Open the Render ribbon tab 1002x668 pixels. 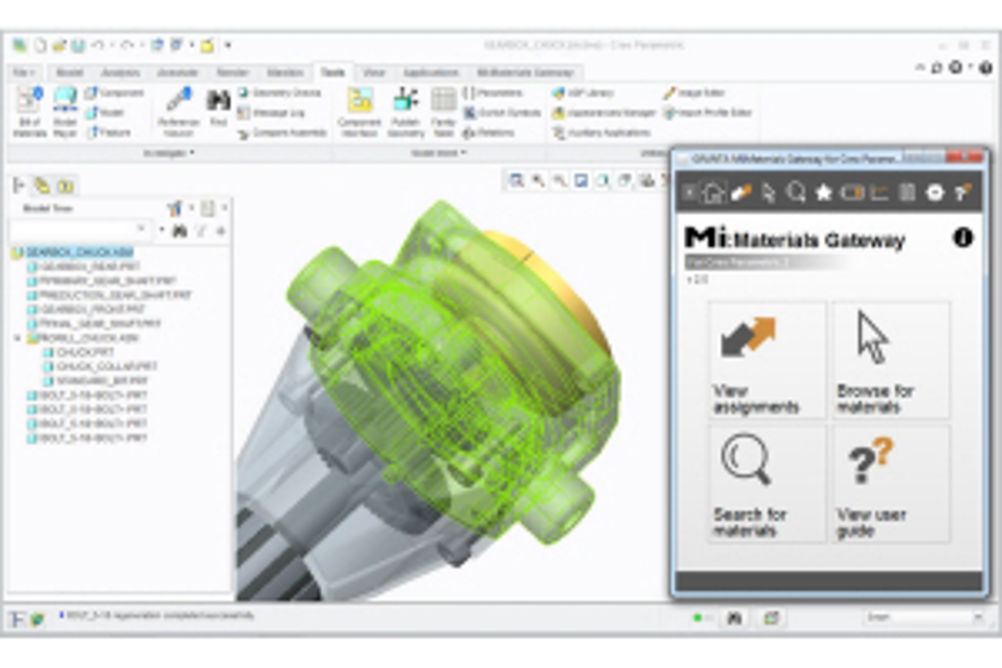232,72
